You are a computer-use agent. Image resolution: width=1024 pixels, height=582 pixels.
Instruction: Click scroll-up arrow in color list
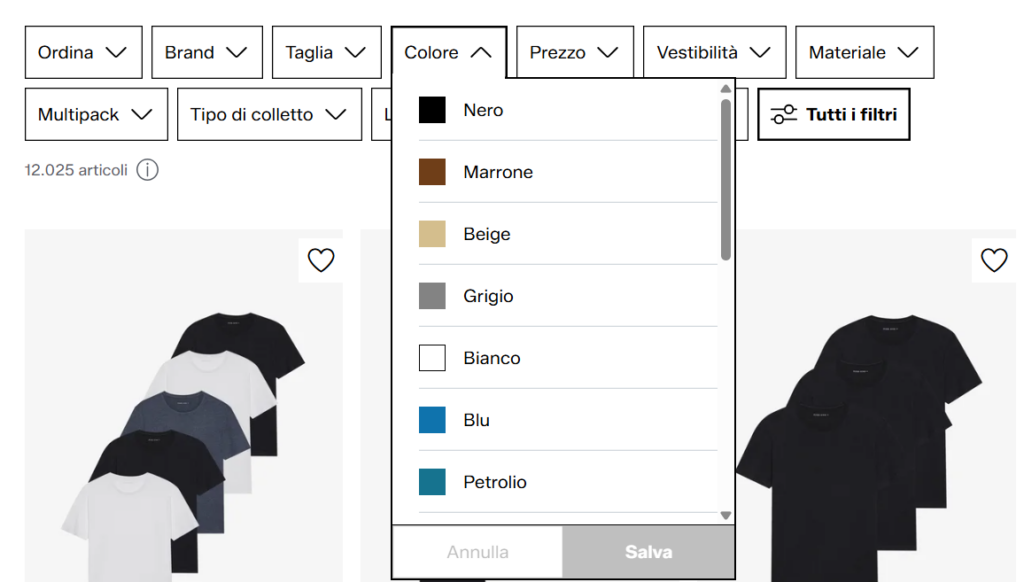pos(726,88)
